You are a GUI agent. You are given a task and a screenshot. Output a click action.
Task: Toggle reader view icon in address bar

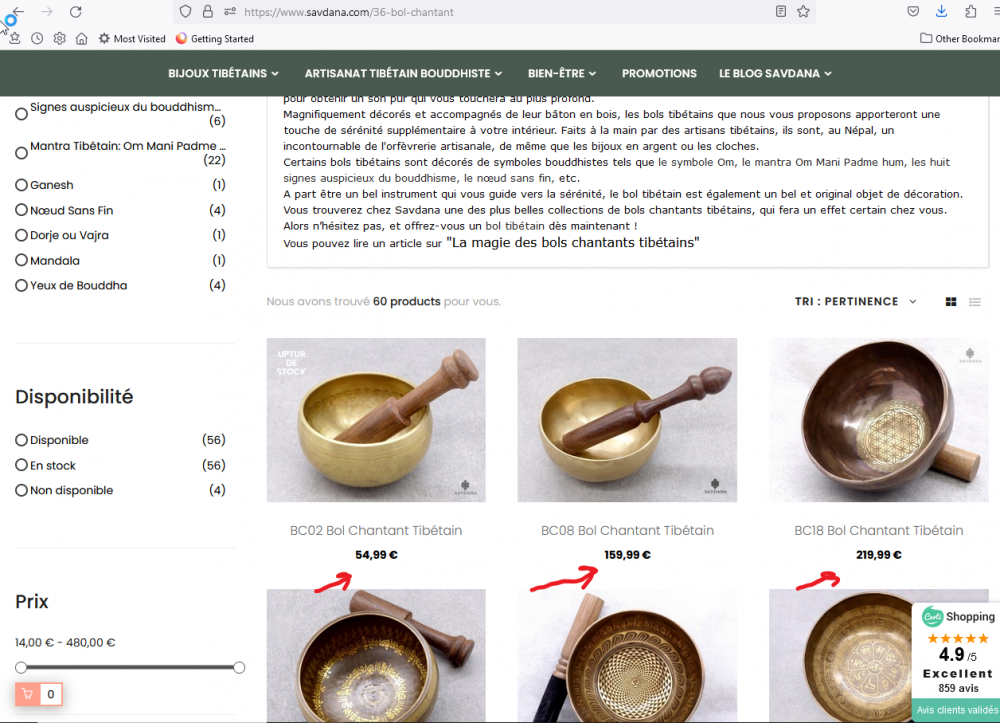click(781, 11)
